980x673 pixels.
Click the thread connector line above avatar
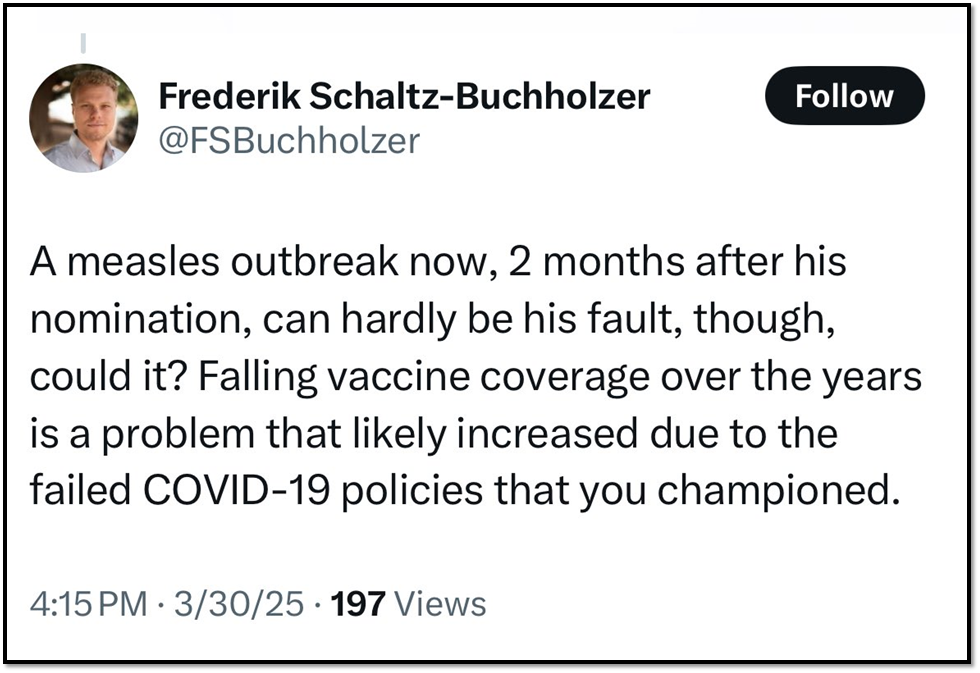tap(83, 42)
